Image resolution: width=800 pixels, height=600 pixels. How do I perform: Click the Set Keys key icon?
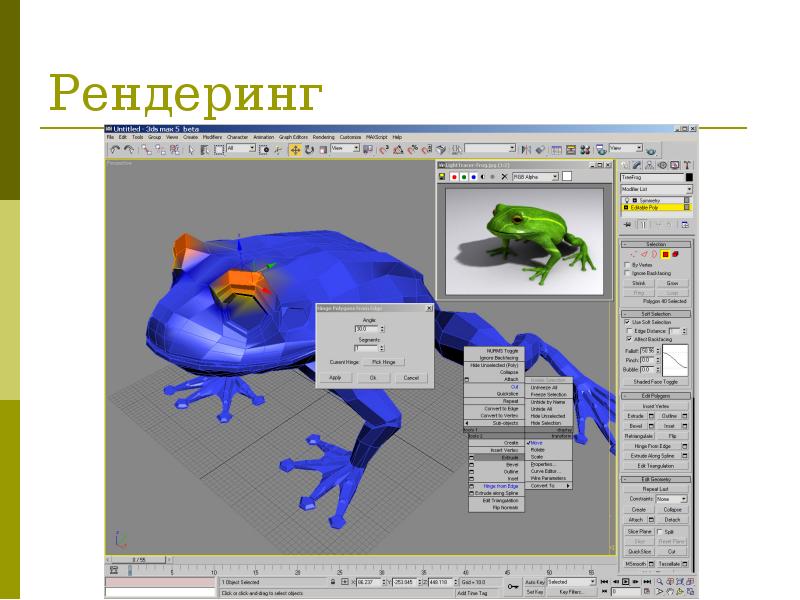(x=512, y=586)
